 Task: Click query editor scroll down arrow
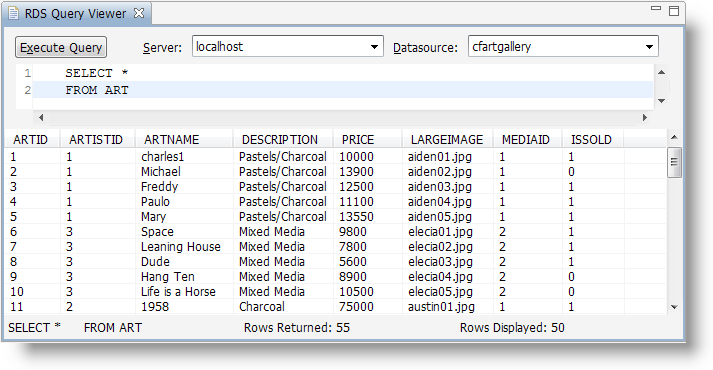tap(662, 101)
